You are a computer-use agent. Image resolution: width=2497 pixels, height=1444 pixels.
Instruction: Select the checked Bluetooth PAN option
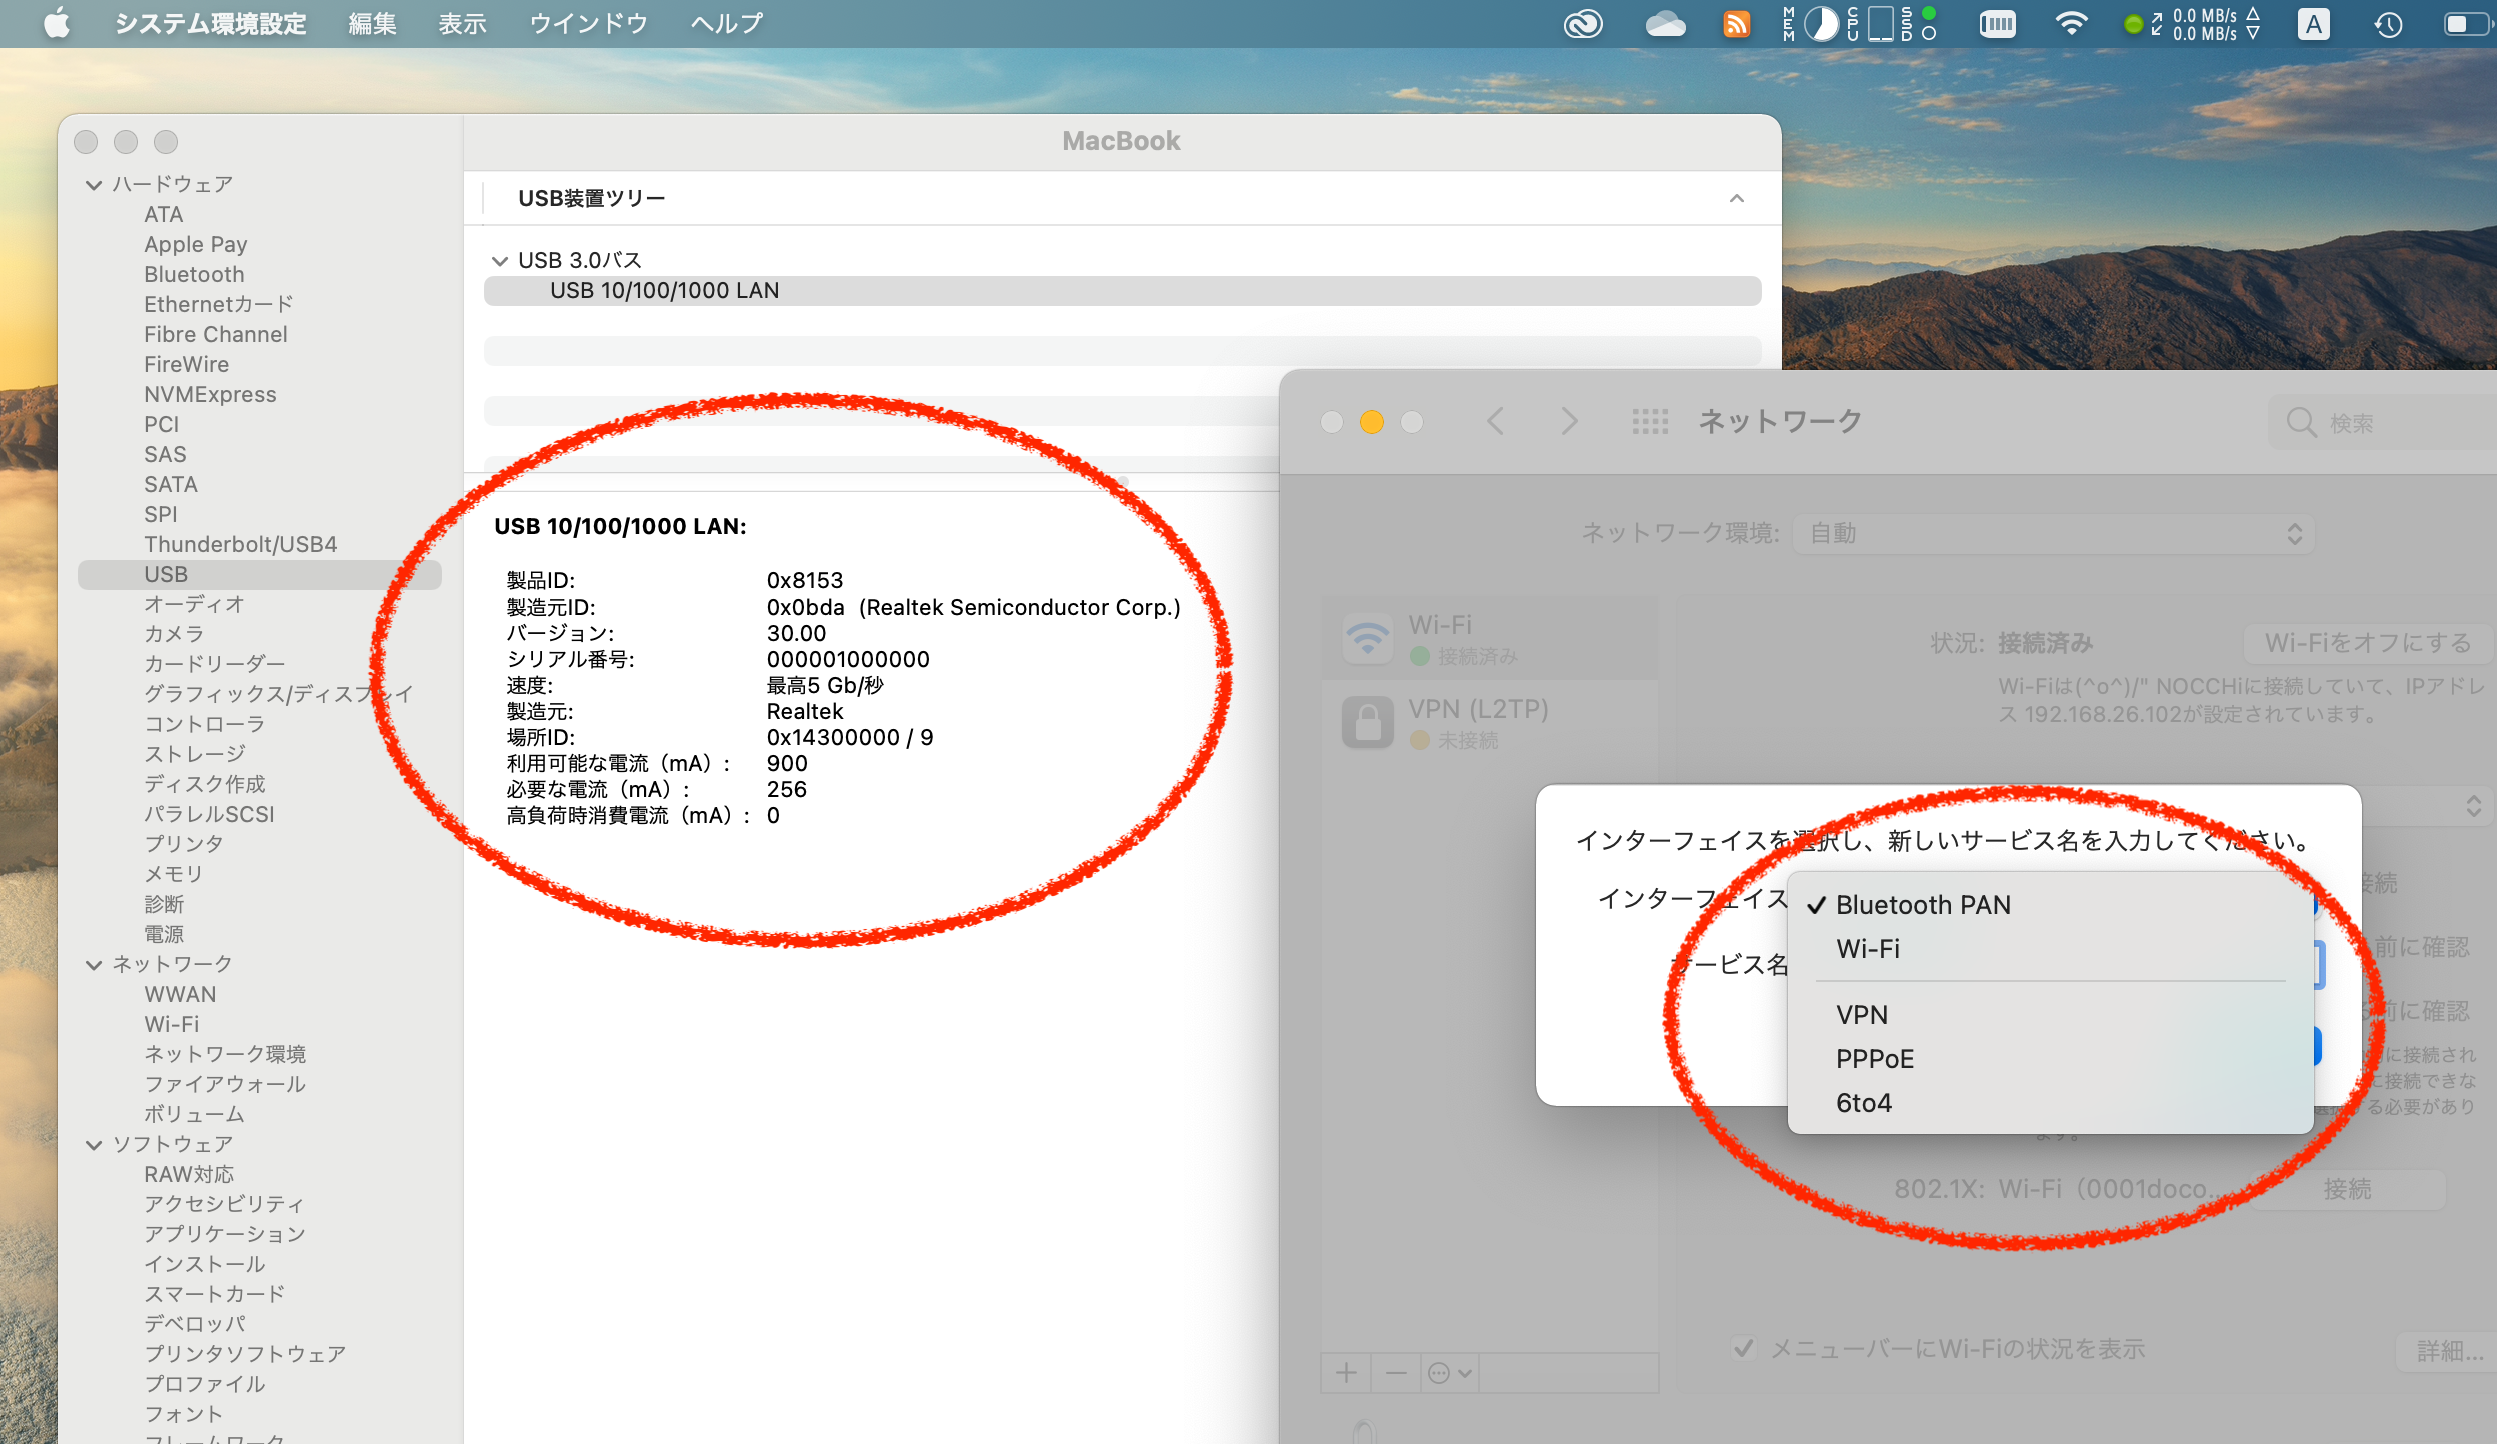coord(1922,905)
